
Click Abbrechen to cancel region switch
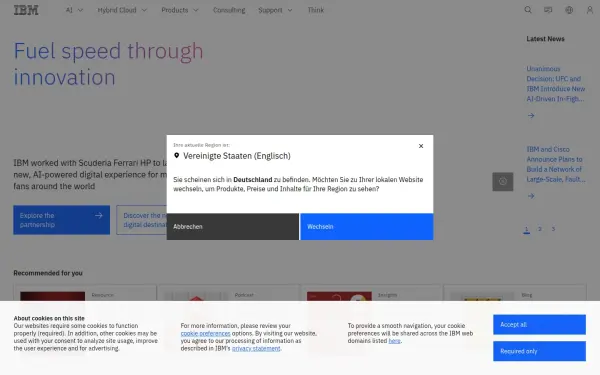pos(233,227)
